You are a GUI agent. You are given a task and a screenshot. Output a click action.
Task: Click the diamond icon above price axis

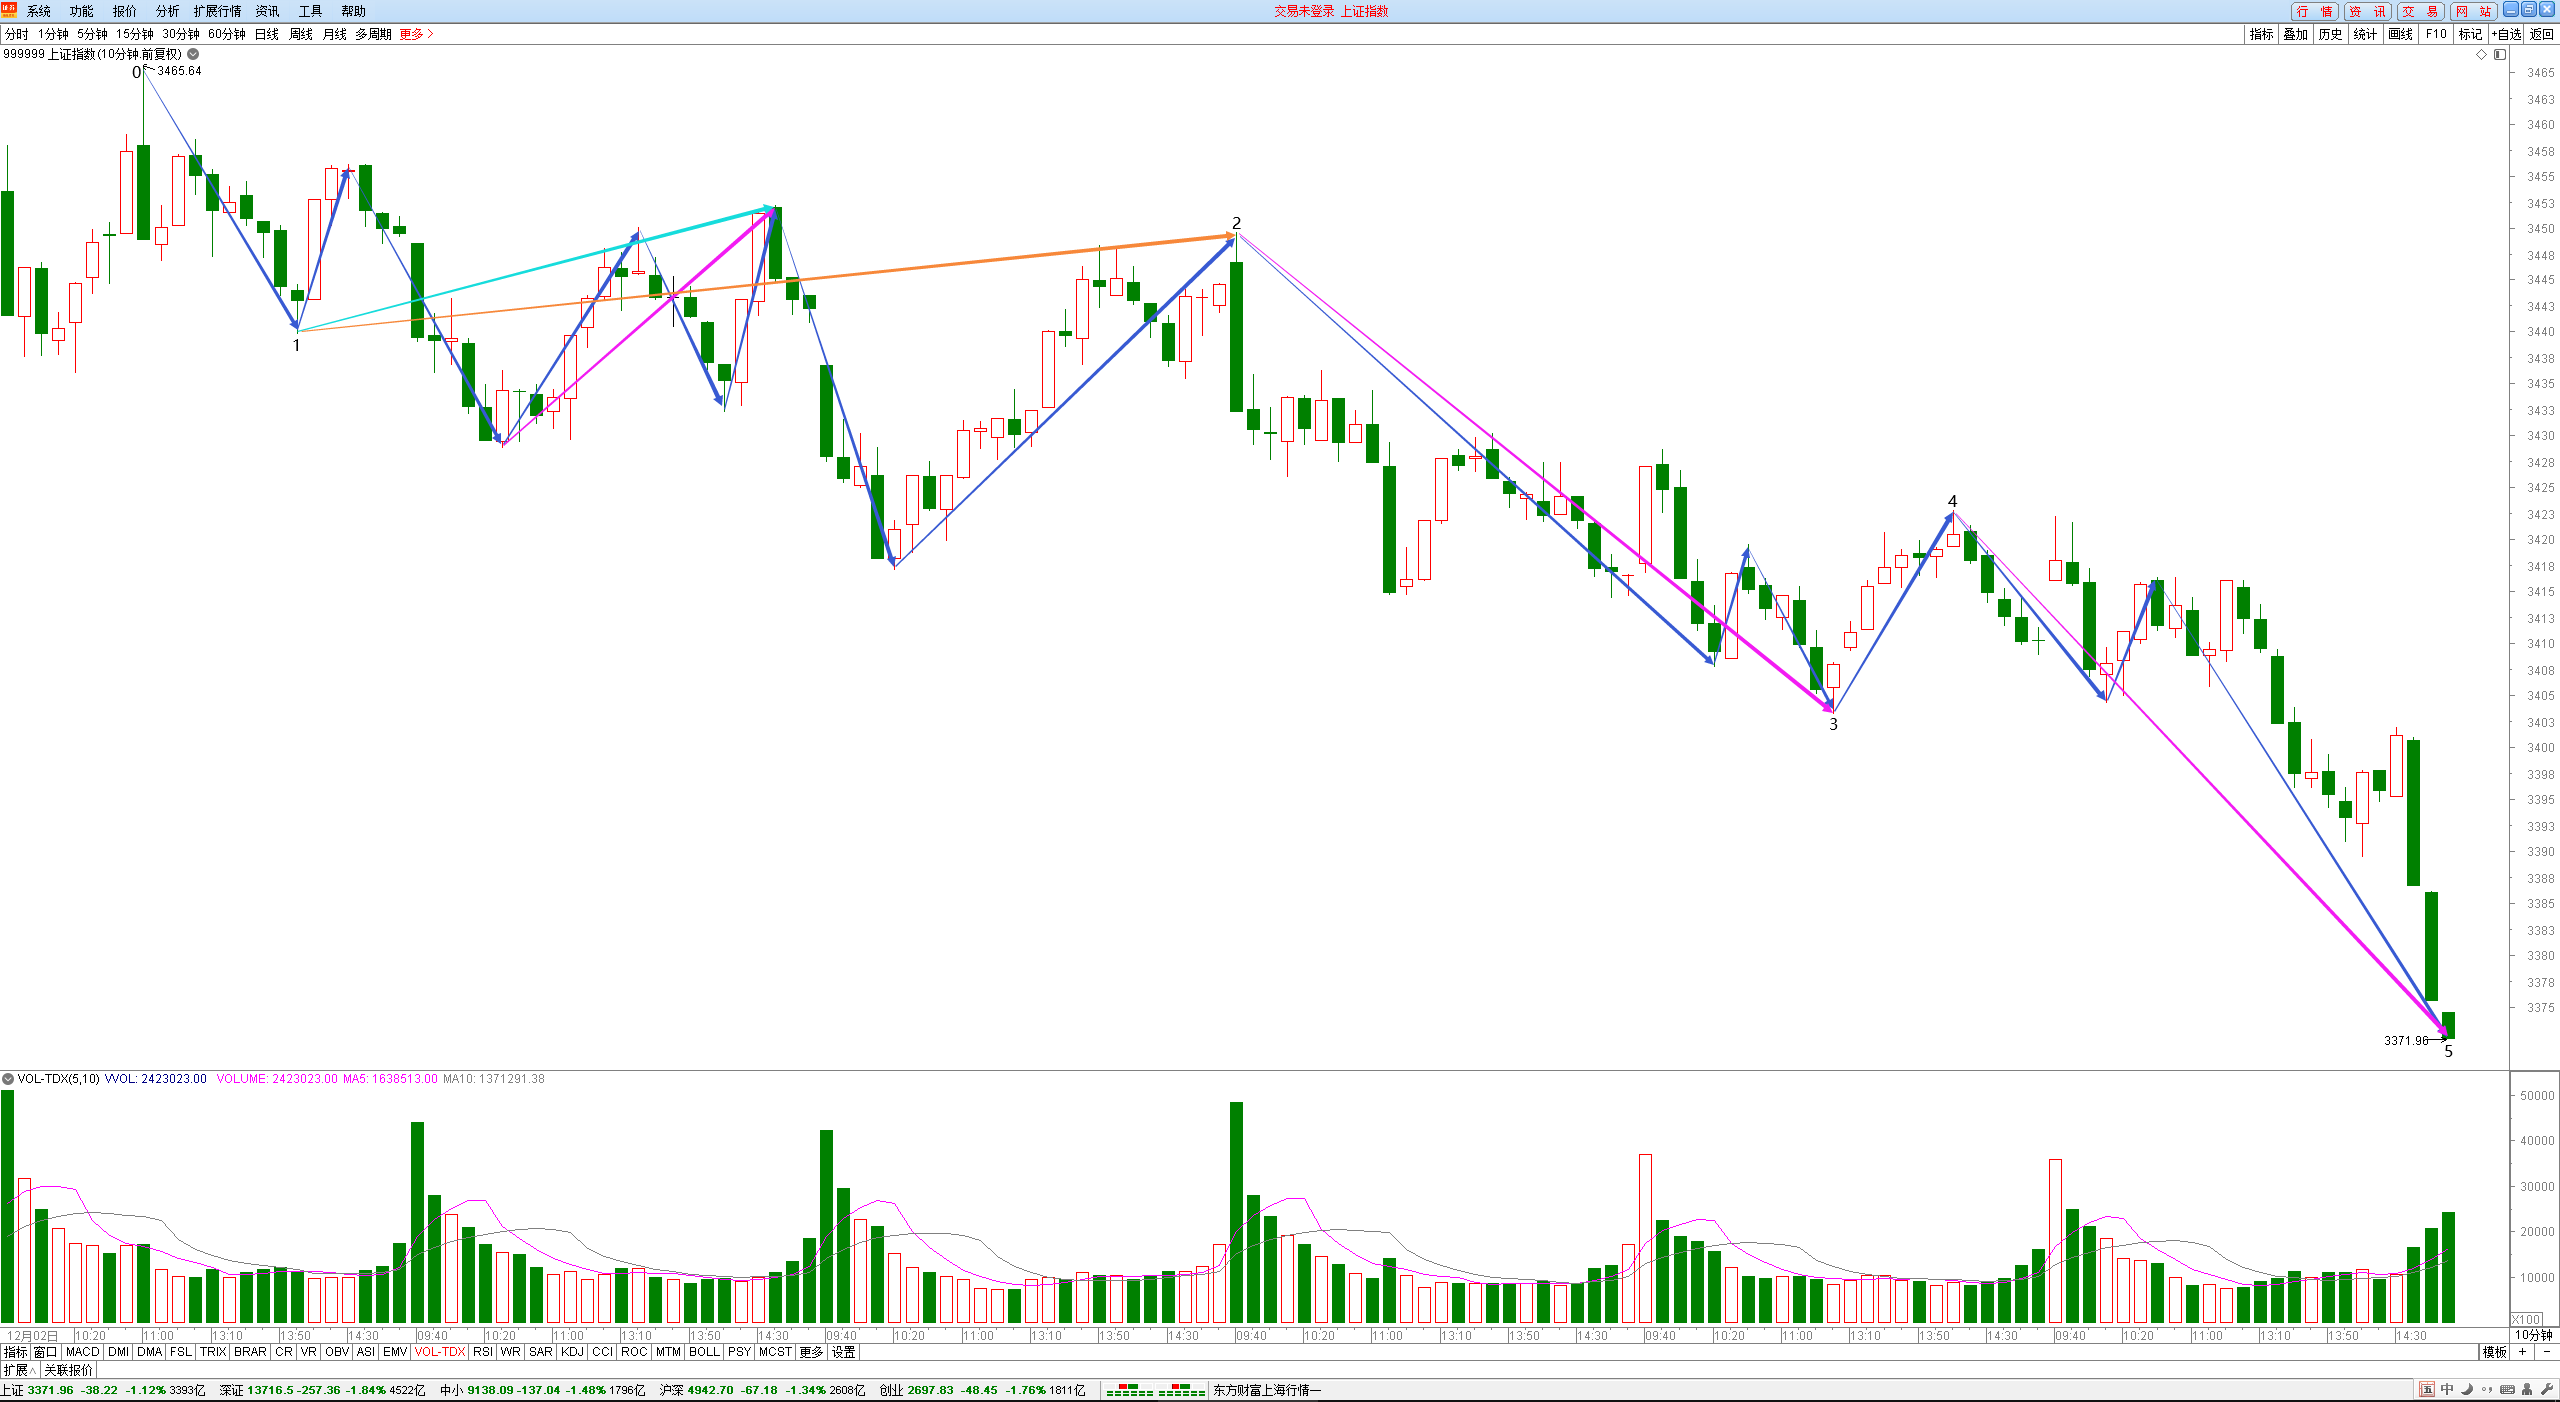pyautogui.click(x=2481, y=55)
